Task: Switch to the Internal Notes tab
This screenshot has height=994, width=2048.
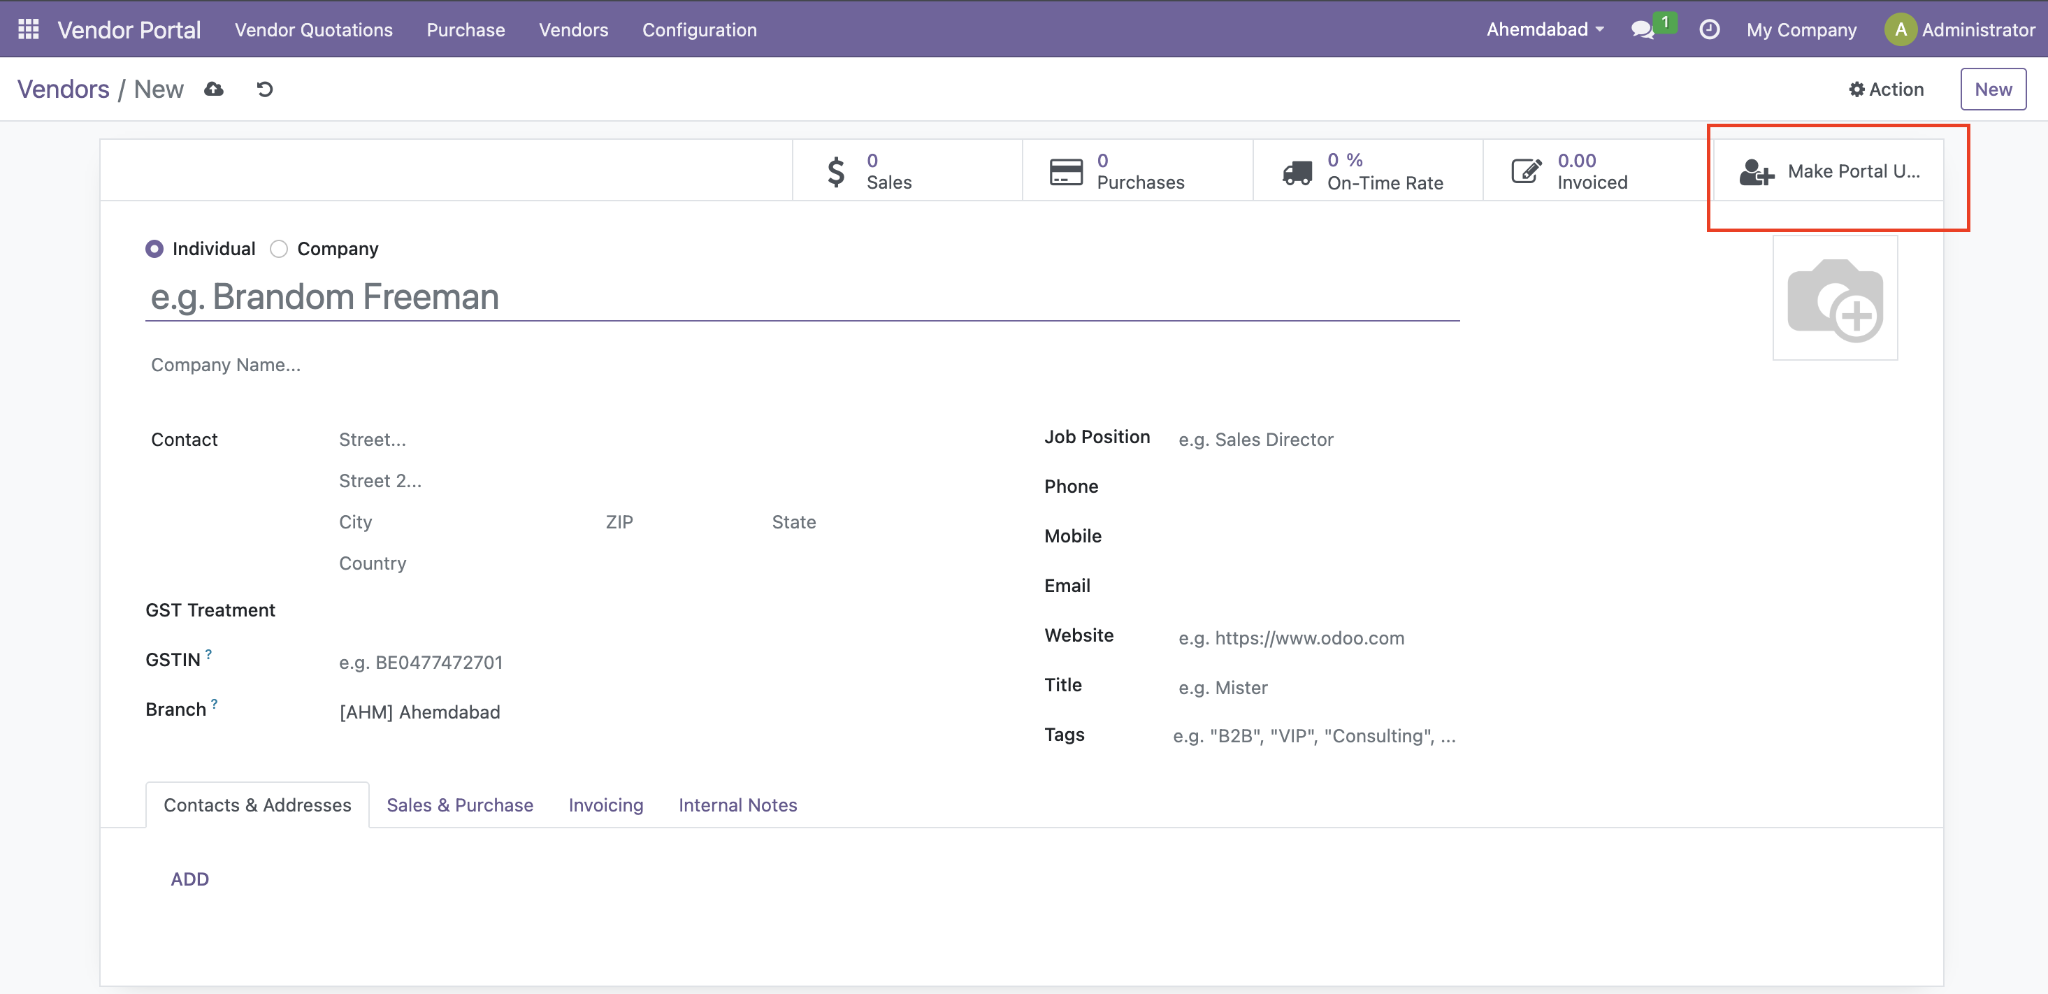Action: 738,805
